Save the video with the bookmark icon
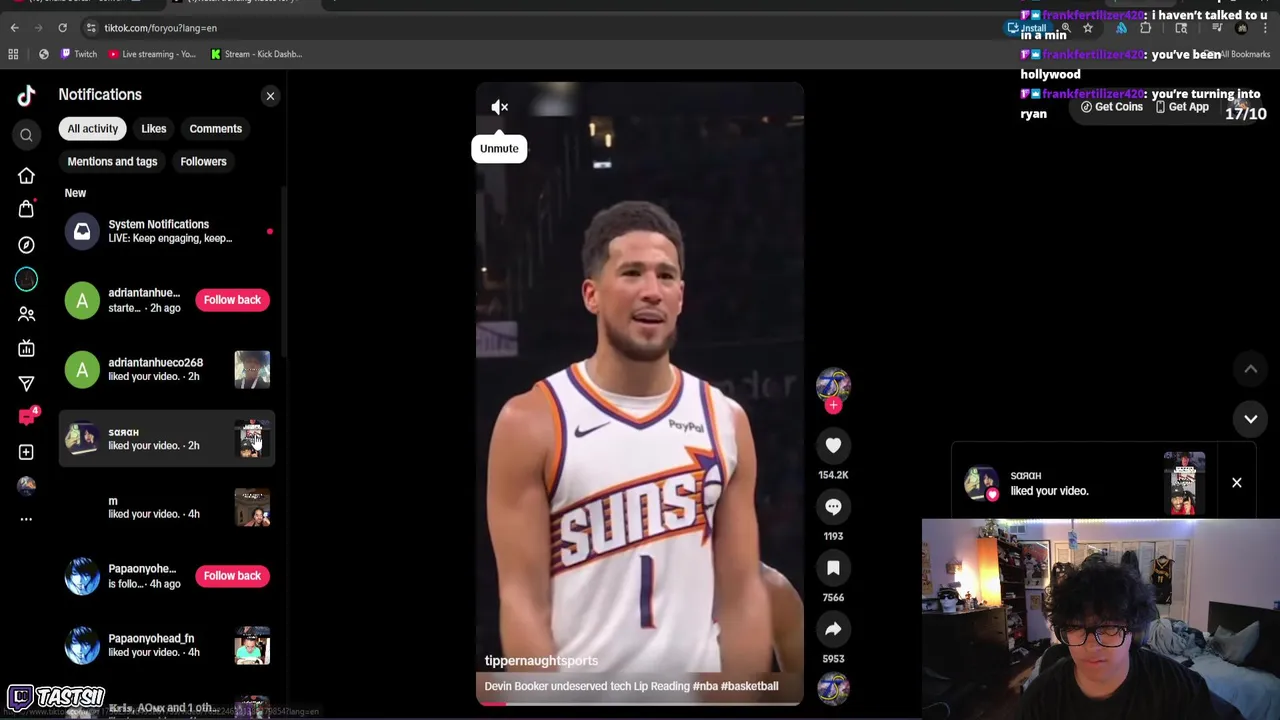This screenshot has width=1280, height=720. (x=833, y=568)
